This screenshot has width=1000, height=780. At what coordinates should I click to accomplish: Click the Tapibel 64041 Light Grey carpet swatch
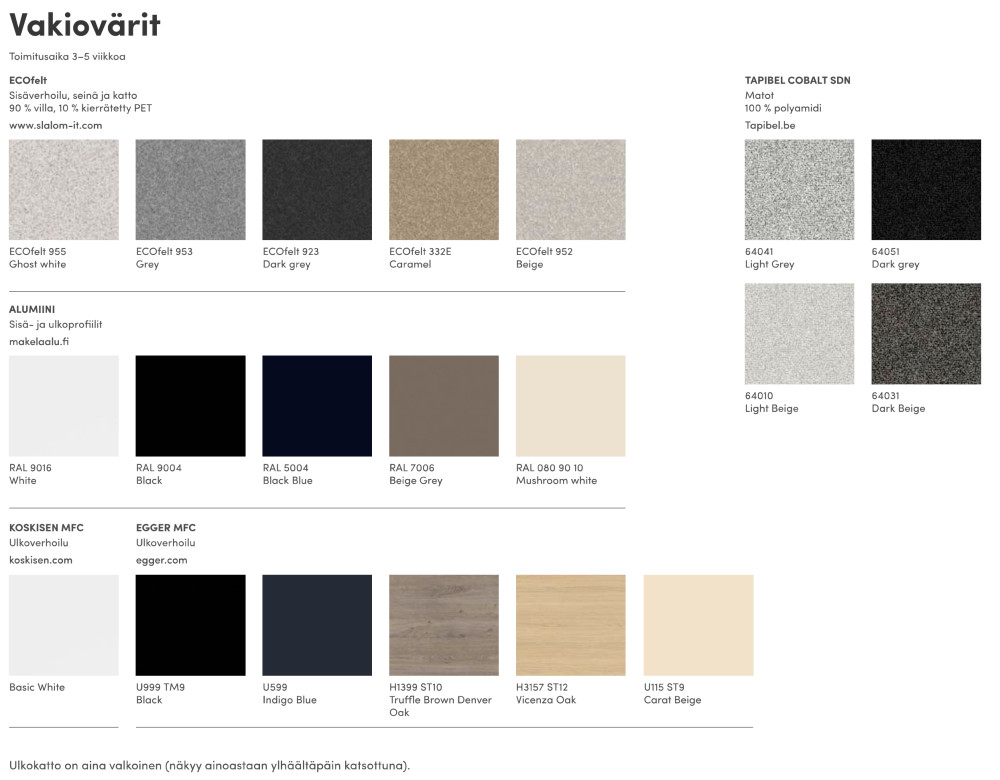(x=799, y=190)
